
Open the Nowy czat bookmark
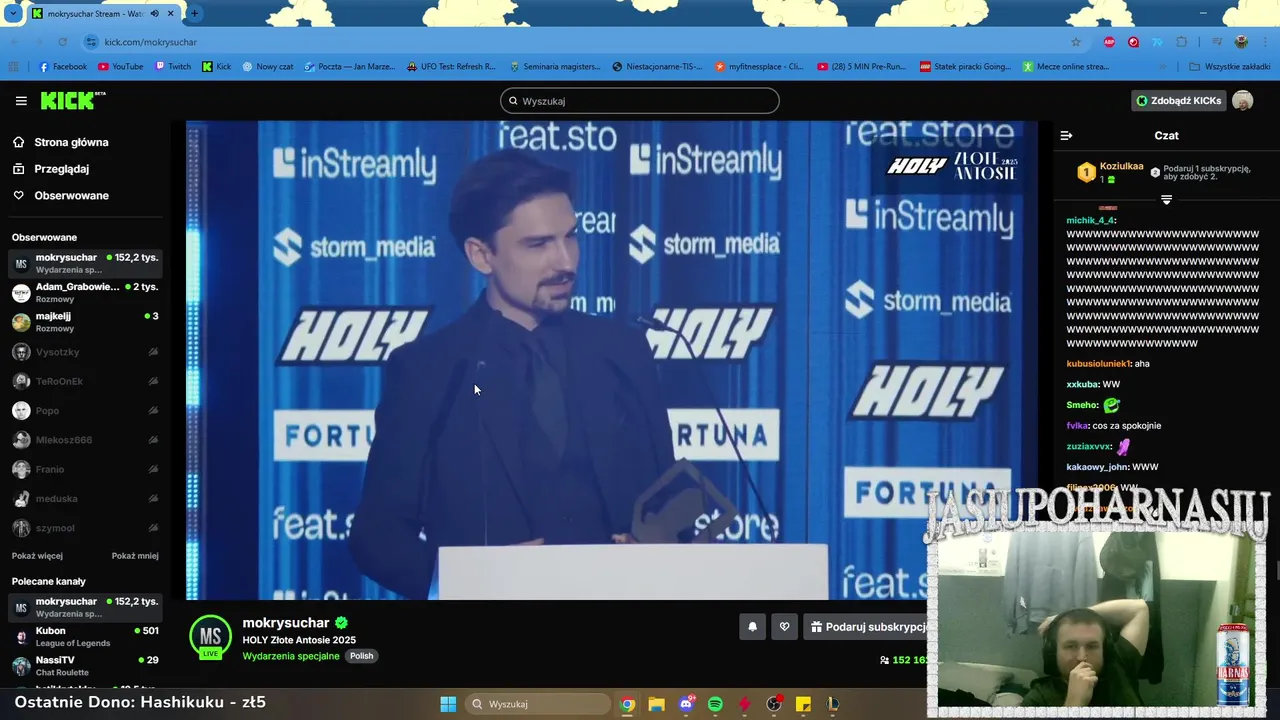[x=267, y=67]
